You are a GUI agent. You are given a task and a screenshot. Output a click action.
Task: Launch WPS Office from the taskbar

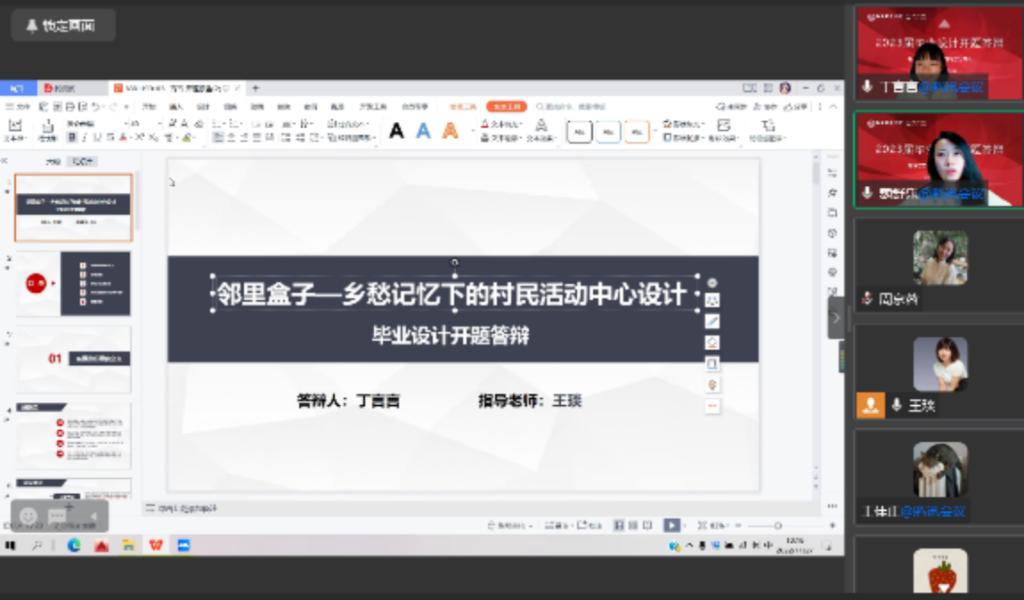tap(155, 545)
